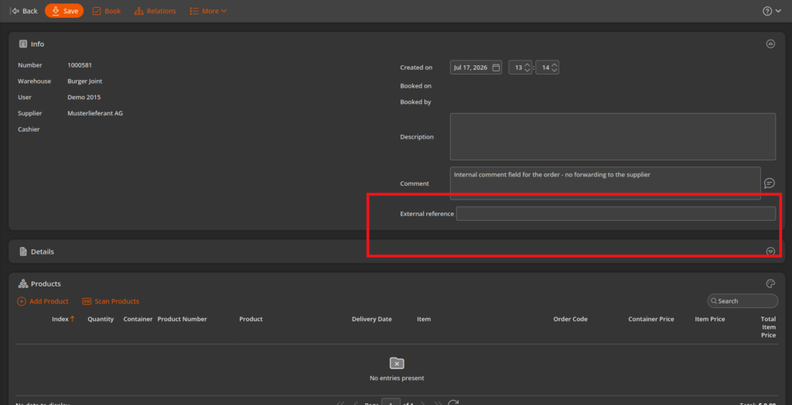Open Relations from the top toolbar
The image size is (792, 405).
pos(155,11)
